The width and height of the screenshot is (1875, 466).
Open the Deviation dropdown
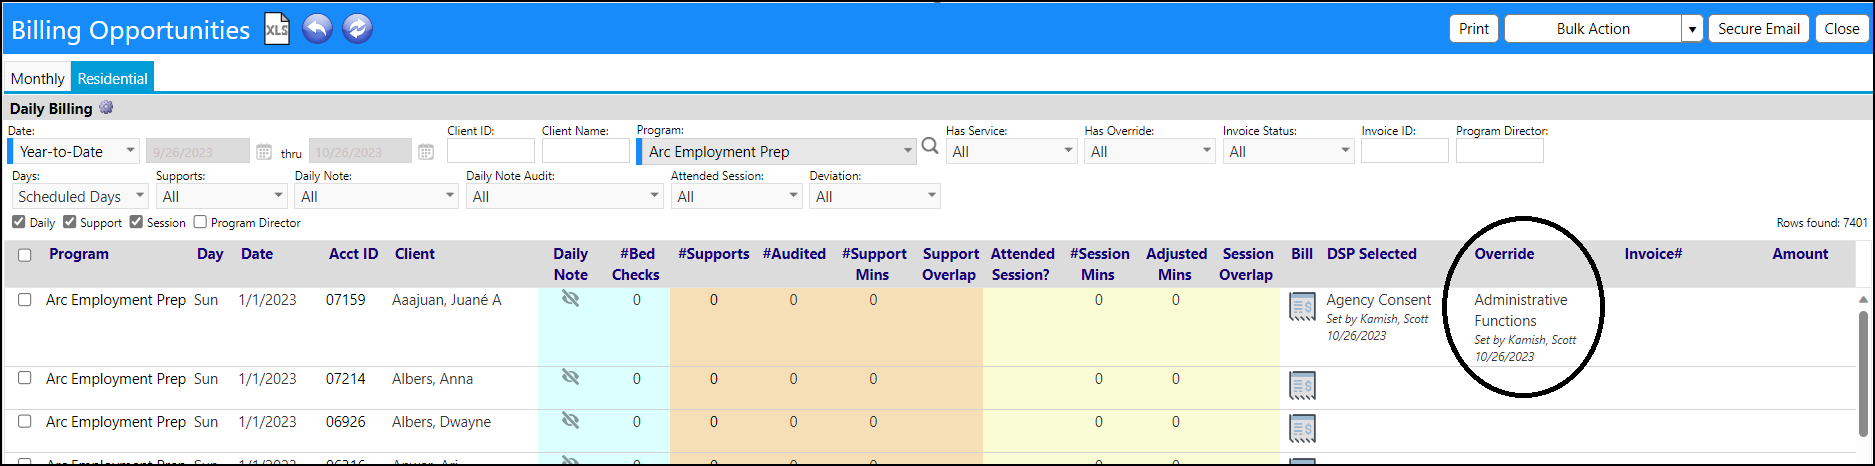click(875, 196)
